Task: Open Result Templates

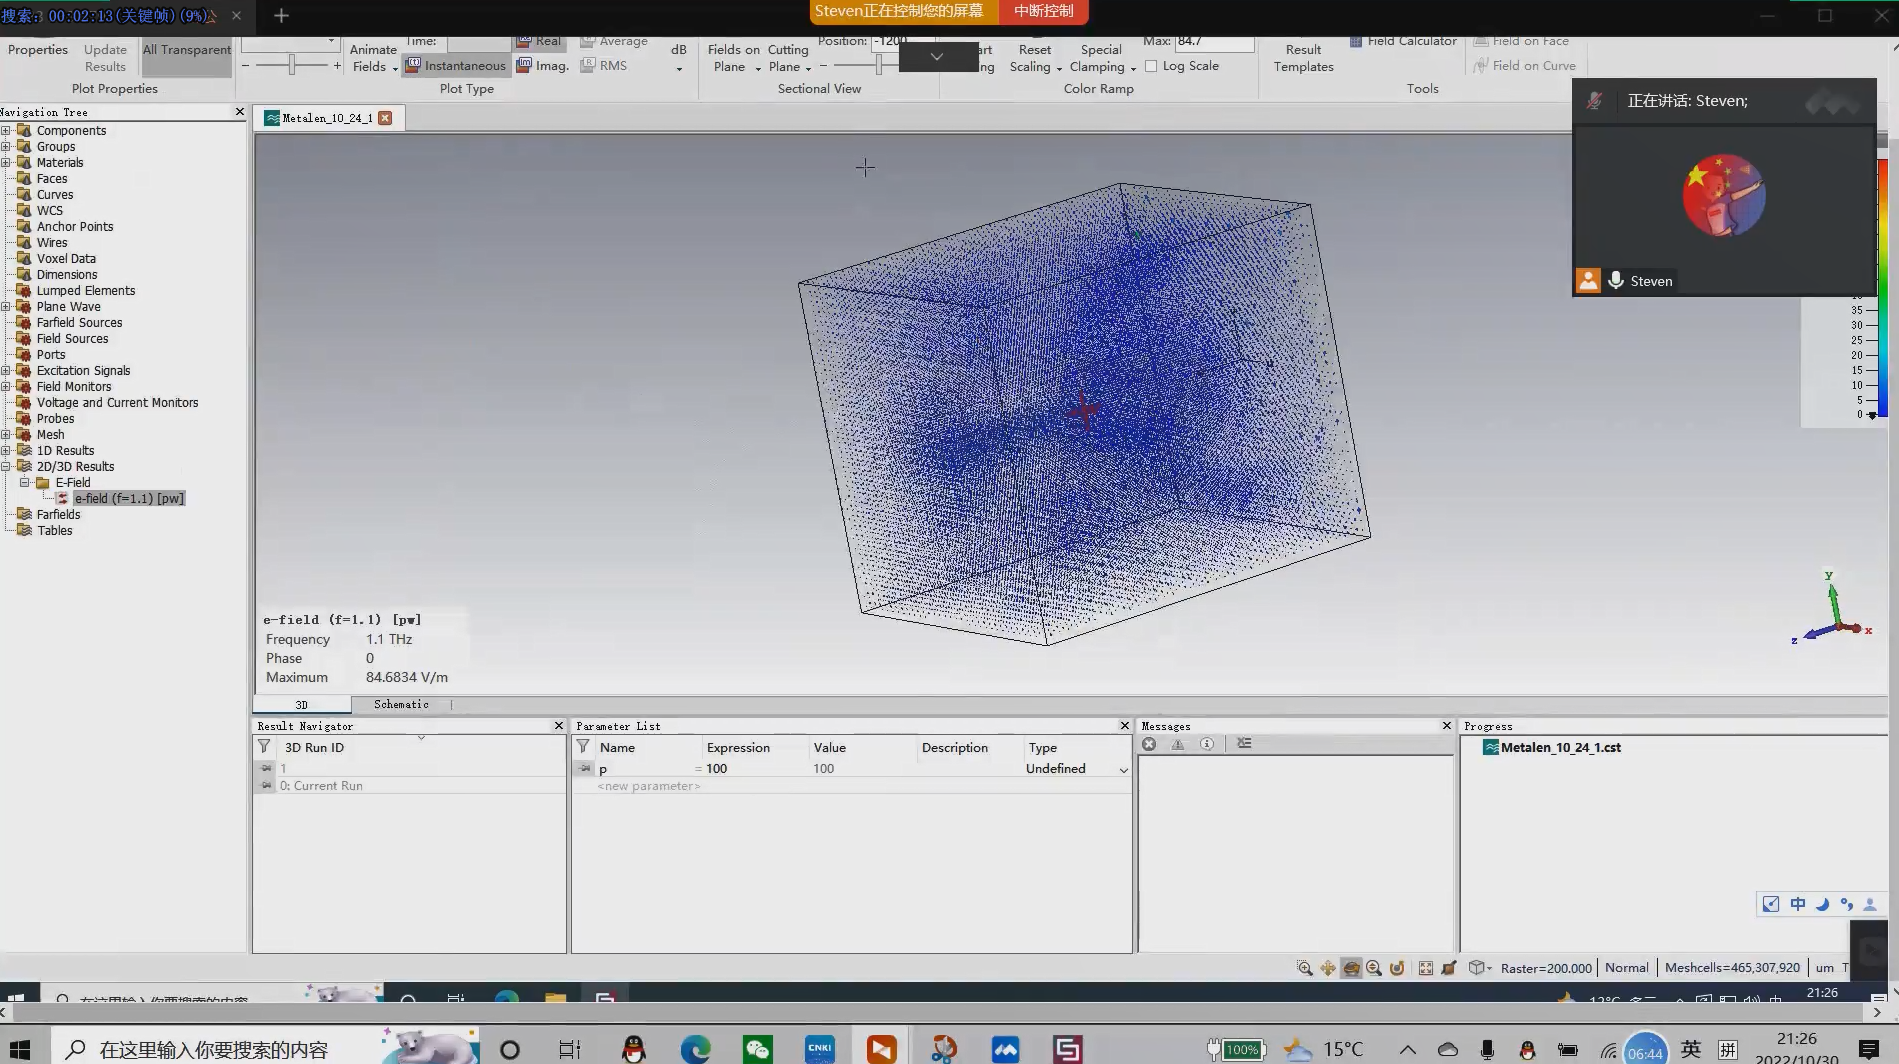Action: point(1303,58)
